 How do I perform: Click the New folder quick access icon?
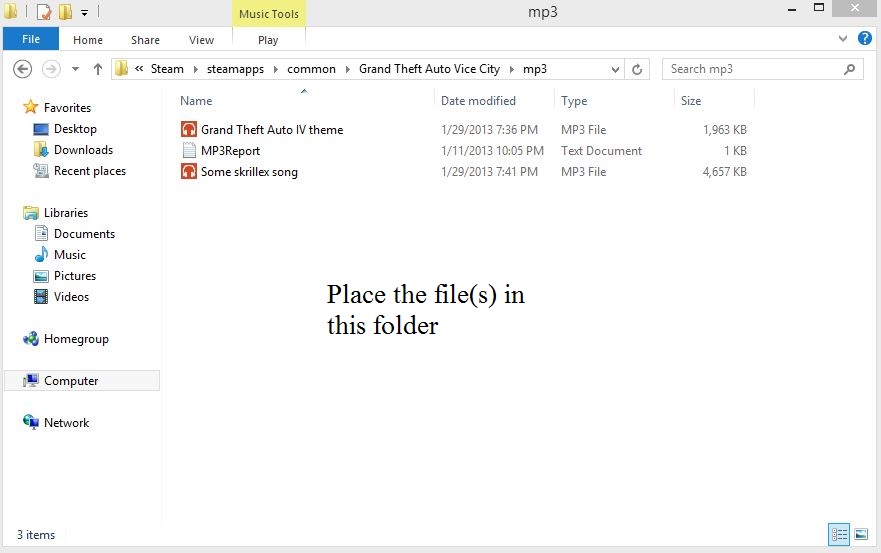pos(65,12)
